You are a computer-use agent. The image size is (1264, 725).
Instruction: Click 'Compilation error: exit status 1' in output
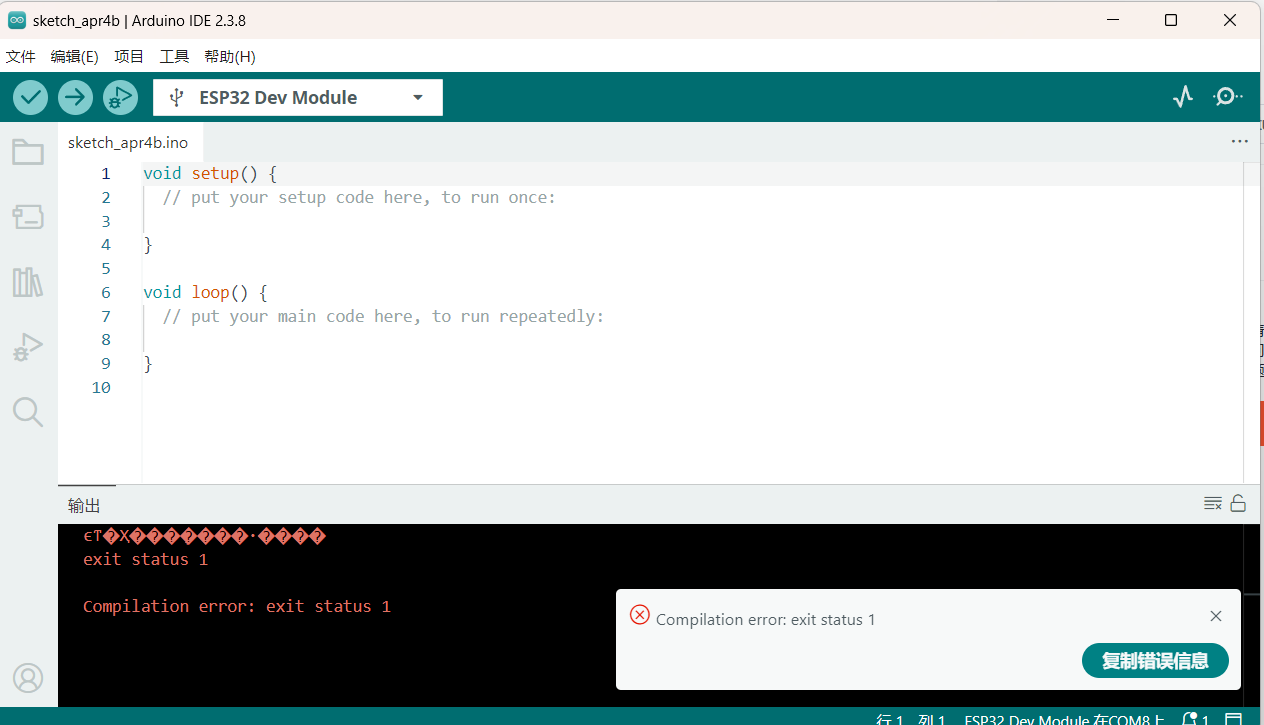[x=237, y=606]
